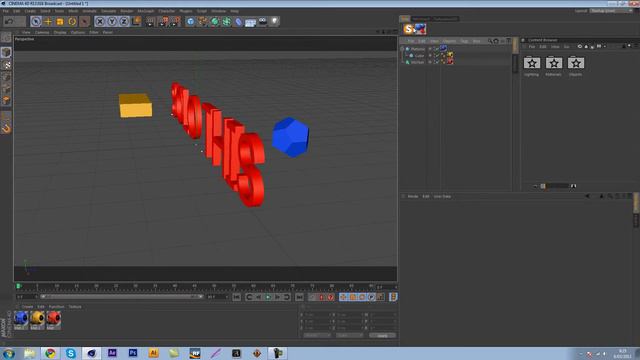This screenshot has height=360, width=640.
Task: Open the Render menu
Action: [127, 11]
